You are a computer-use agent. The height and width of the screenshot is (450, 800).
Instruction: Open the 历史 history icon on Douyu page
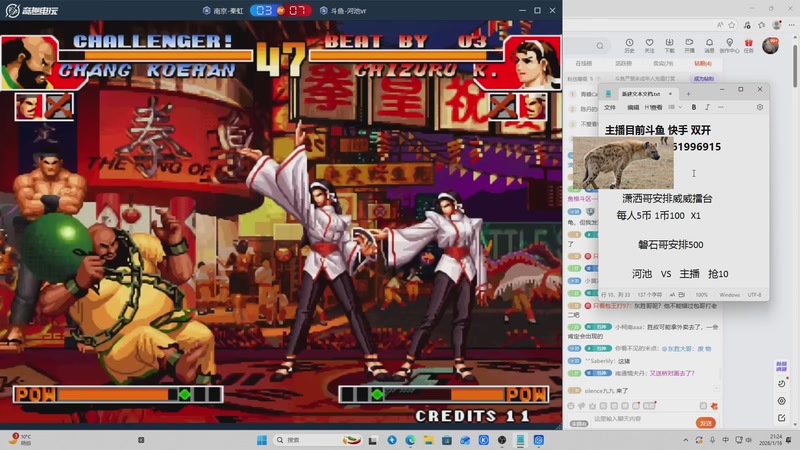[x=629, y=45]
